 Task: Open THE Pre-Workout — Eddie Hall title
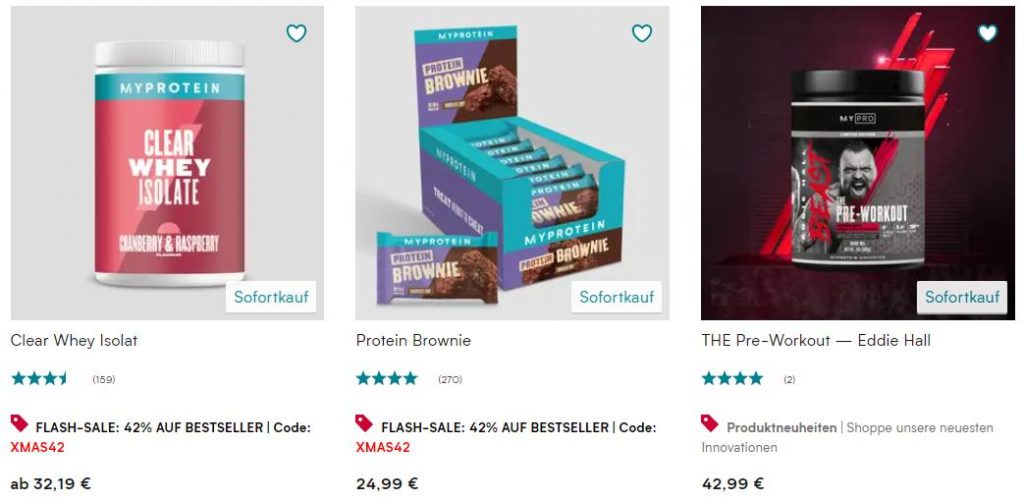[816, 340]
